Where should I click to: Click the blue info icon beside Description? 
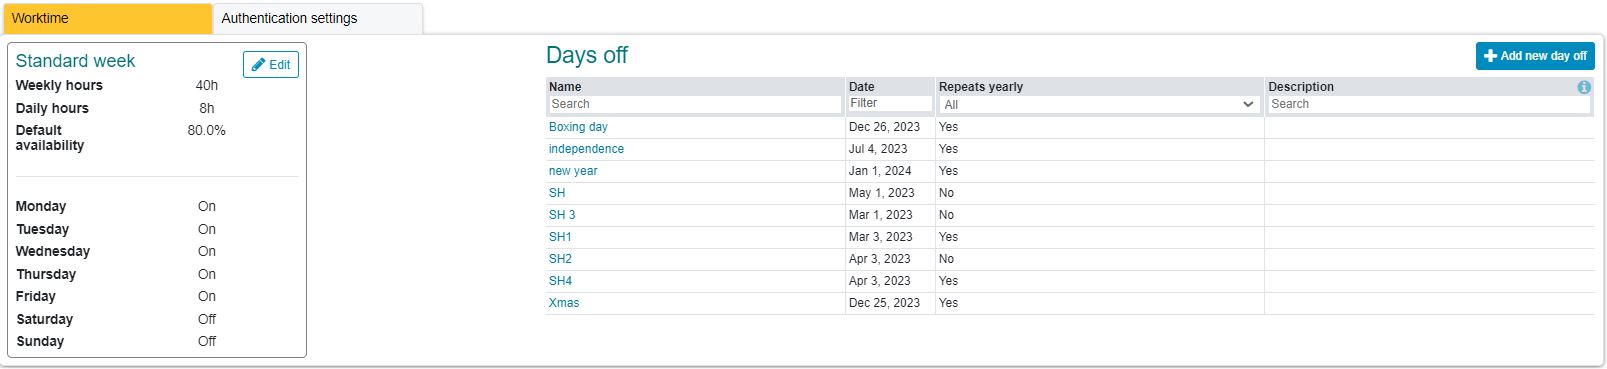point(1584,87)
